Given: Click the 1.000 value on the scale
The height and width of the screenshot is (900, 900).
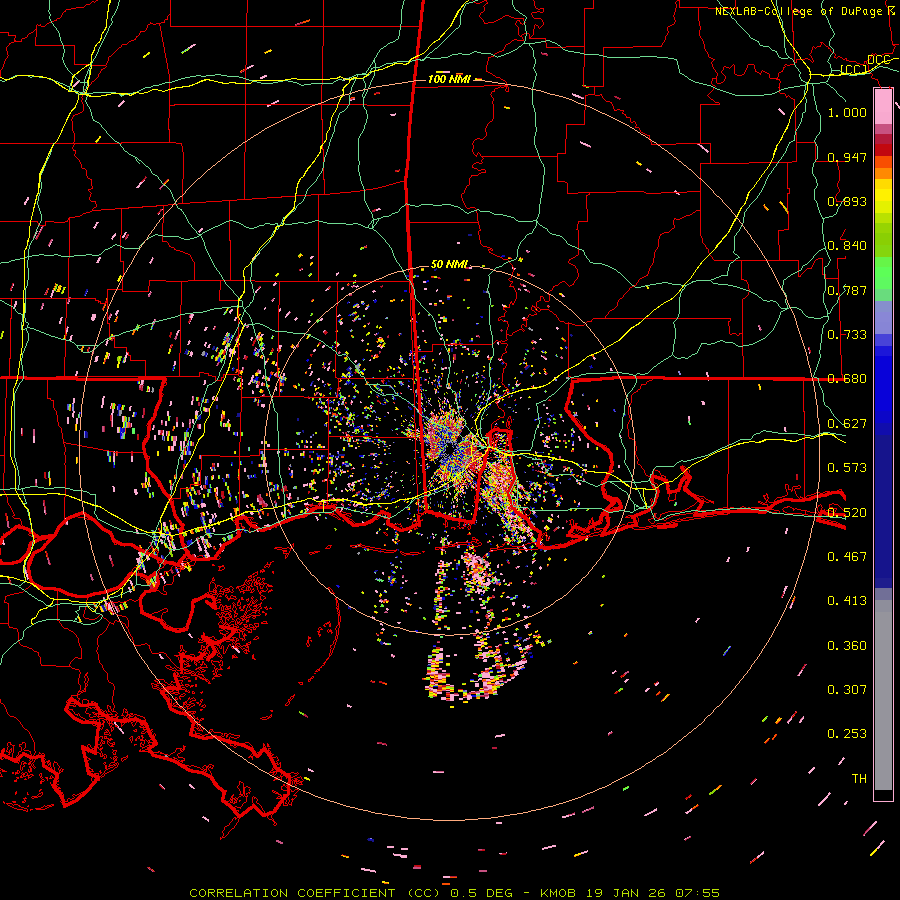Looking at the screenshot, I should point(847,112).
